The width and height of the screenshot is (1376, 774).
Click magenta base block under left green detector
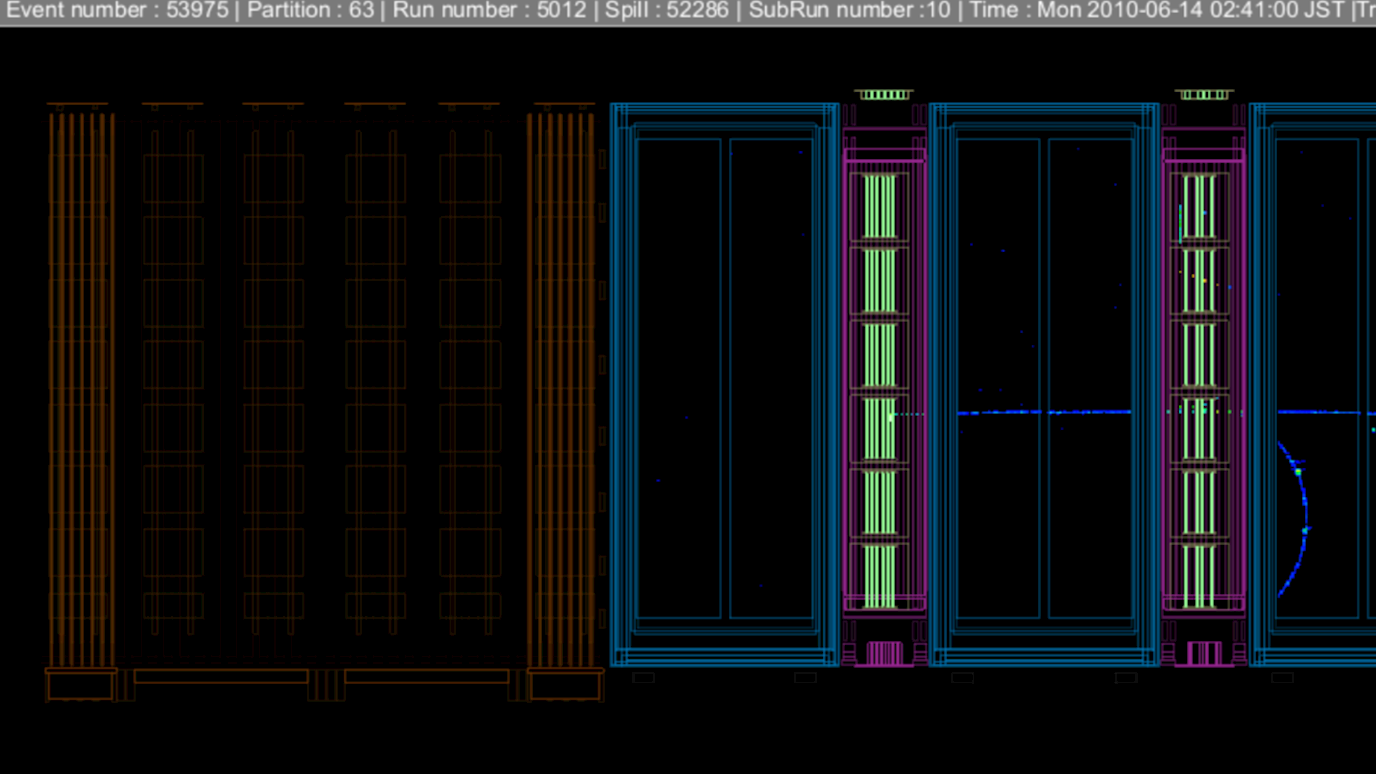883,653
